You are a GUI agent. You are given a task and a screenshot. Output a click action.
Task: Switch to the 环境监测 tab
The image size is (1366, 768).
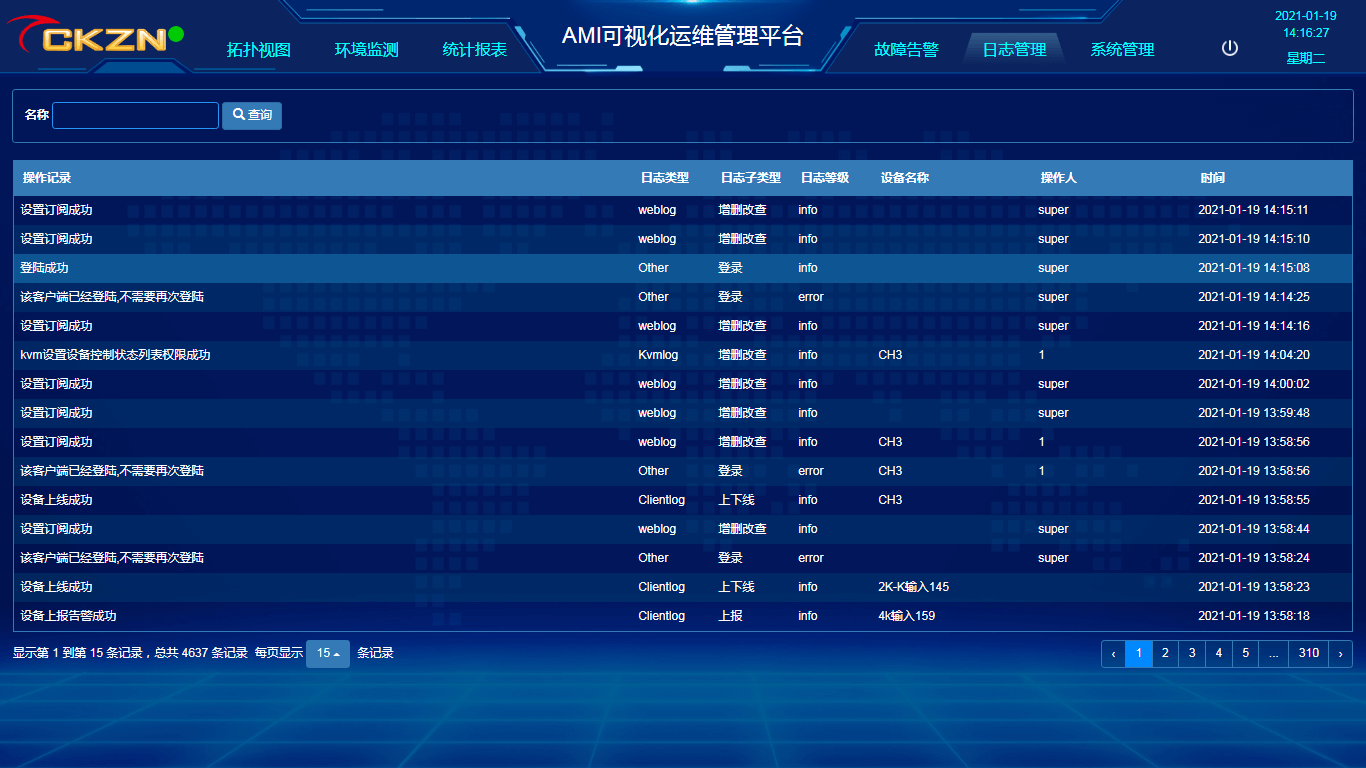click(x=366, y=49)
